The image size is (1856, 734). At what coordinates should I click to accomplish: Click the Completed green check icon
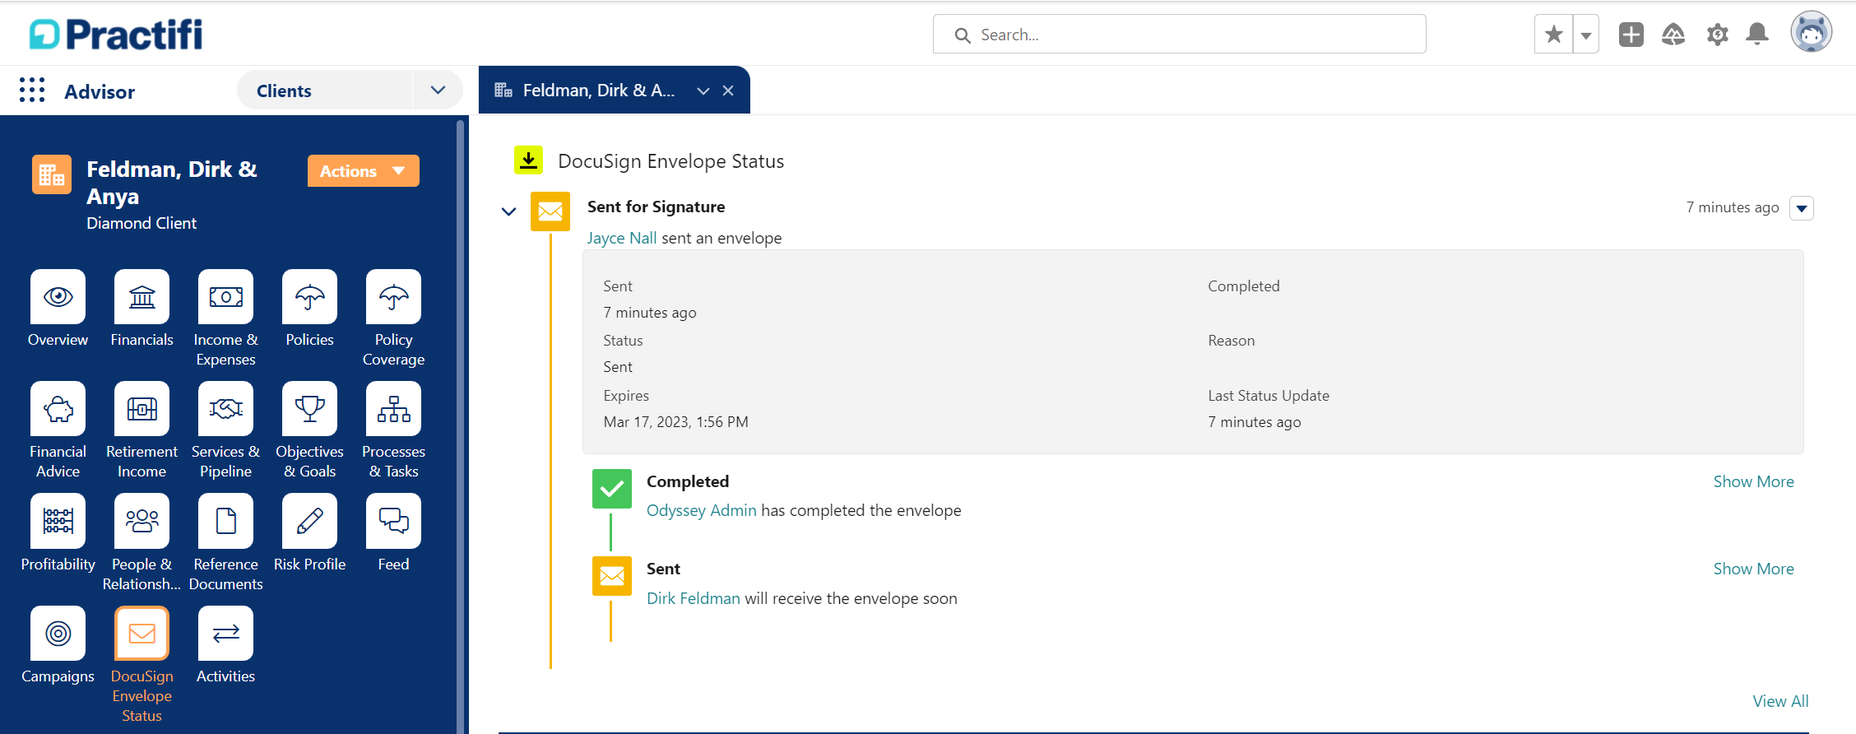point(612,489)
